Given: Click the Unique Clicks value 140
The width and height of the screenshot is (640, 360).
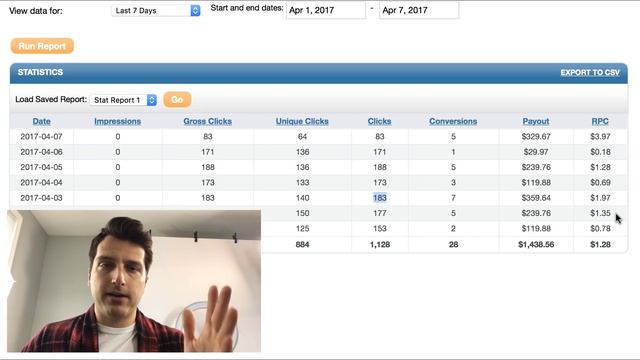Looking at the screenshot, I should point(302,198).
